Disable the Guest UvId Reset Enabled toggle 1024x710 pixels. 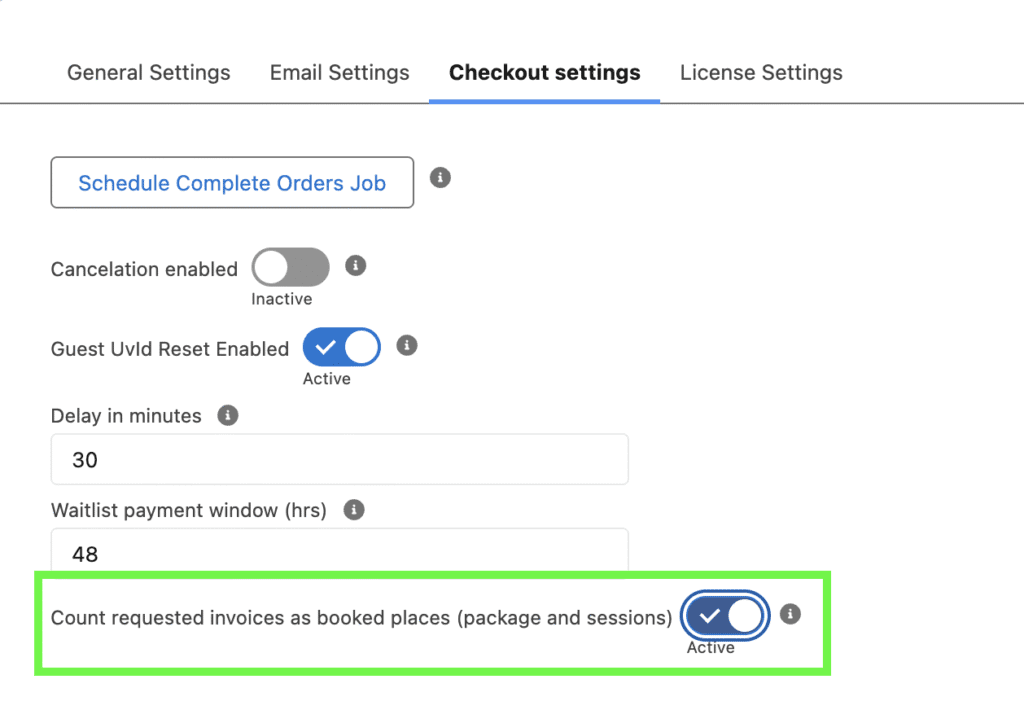pos(341,348)
